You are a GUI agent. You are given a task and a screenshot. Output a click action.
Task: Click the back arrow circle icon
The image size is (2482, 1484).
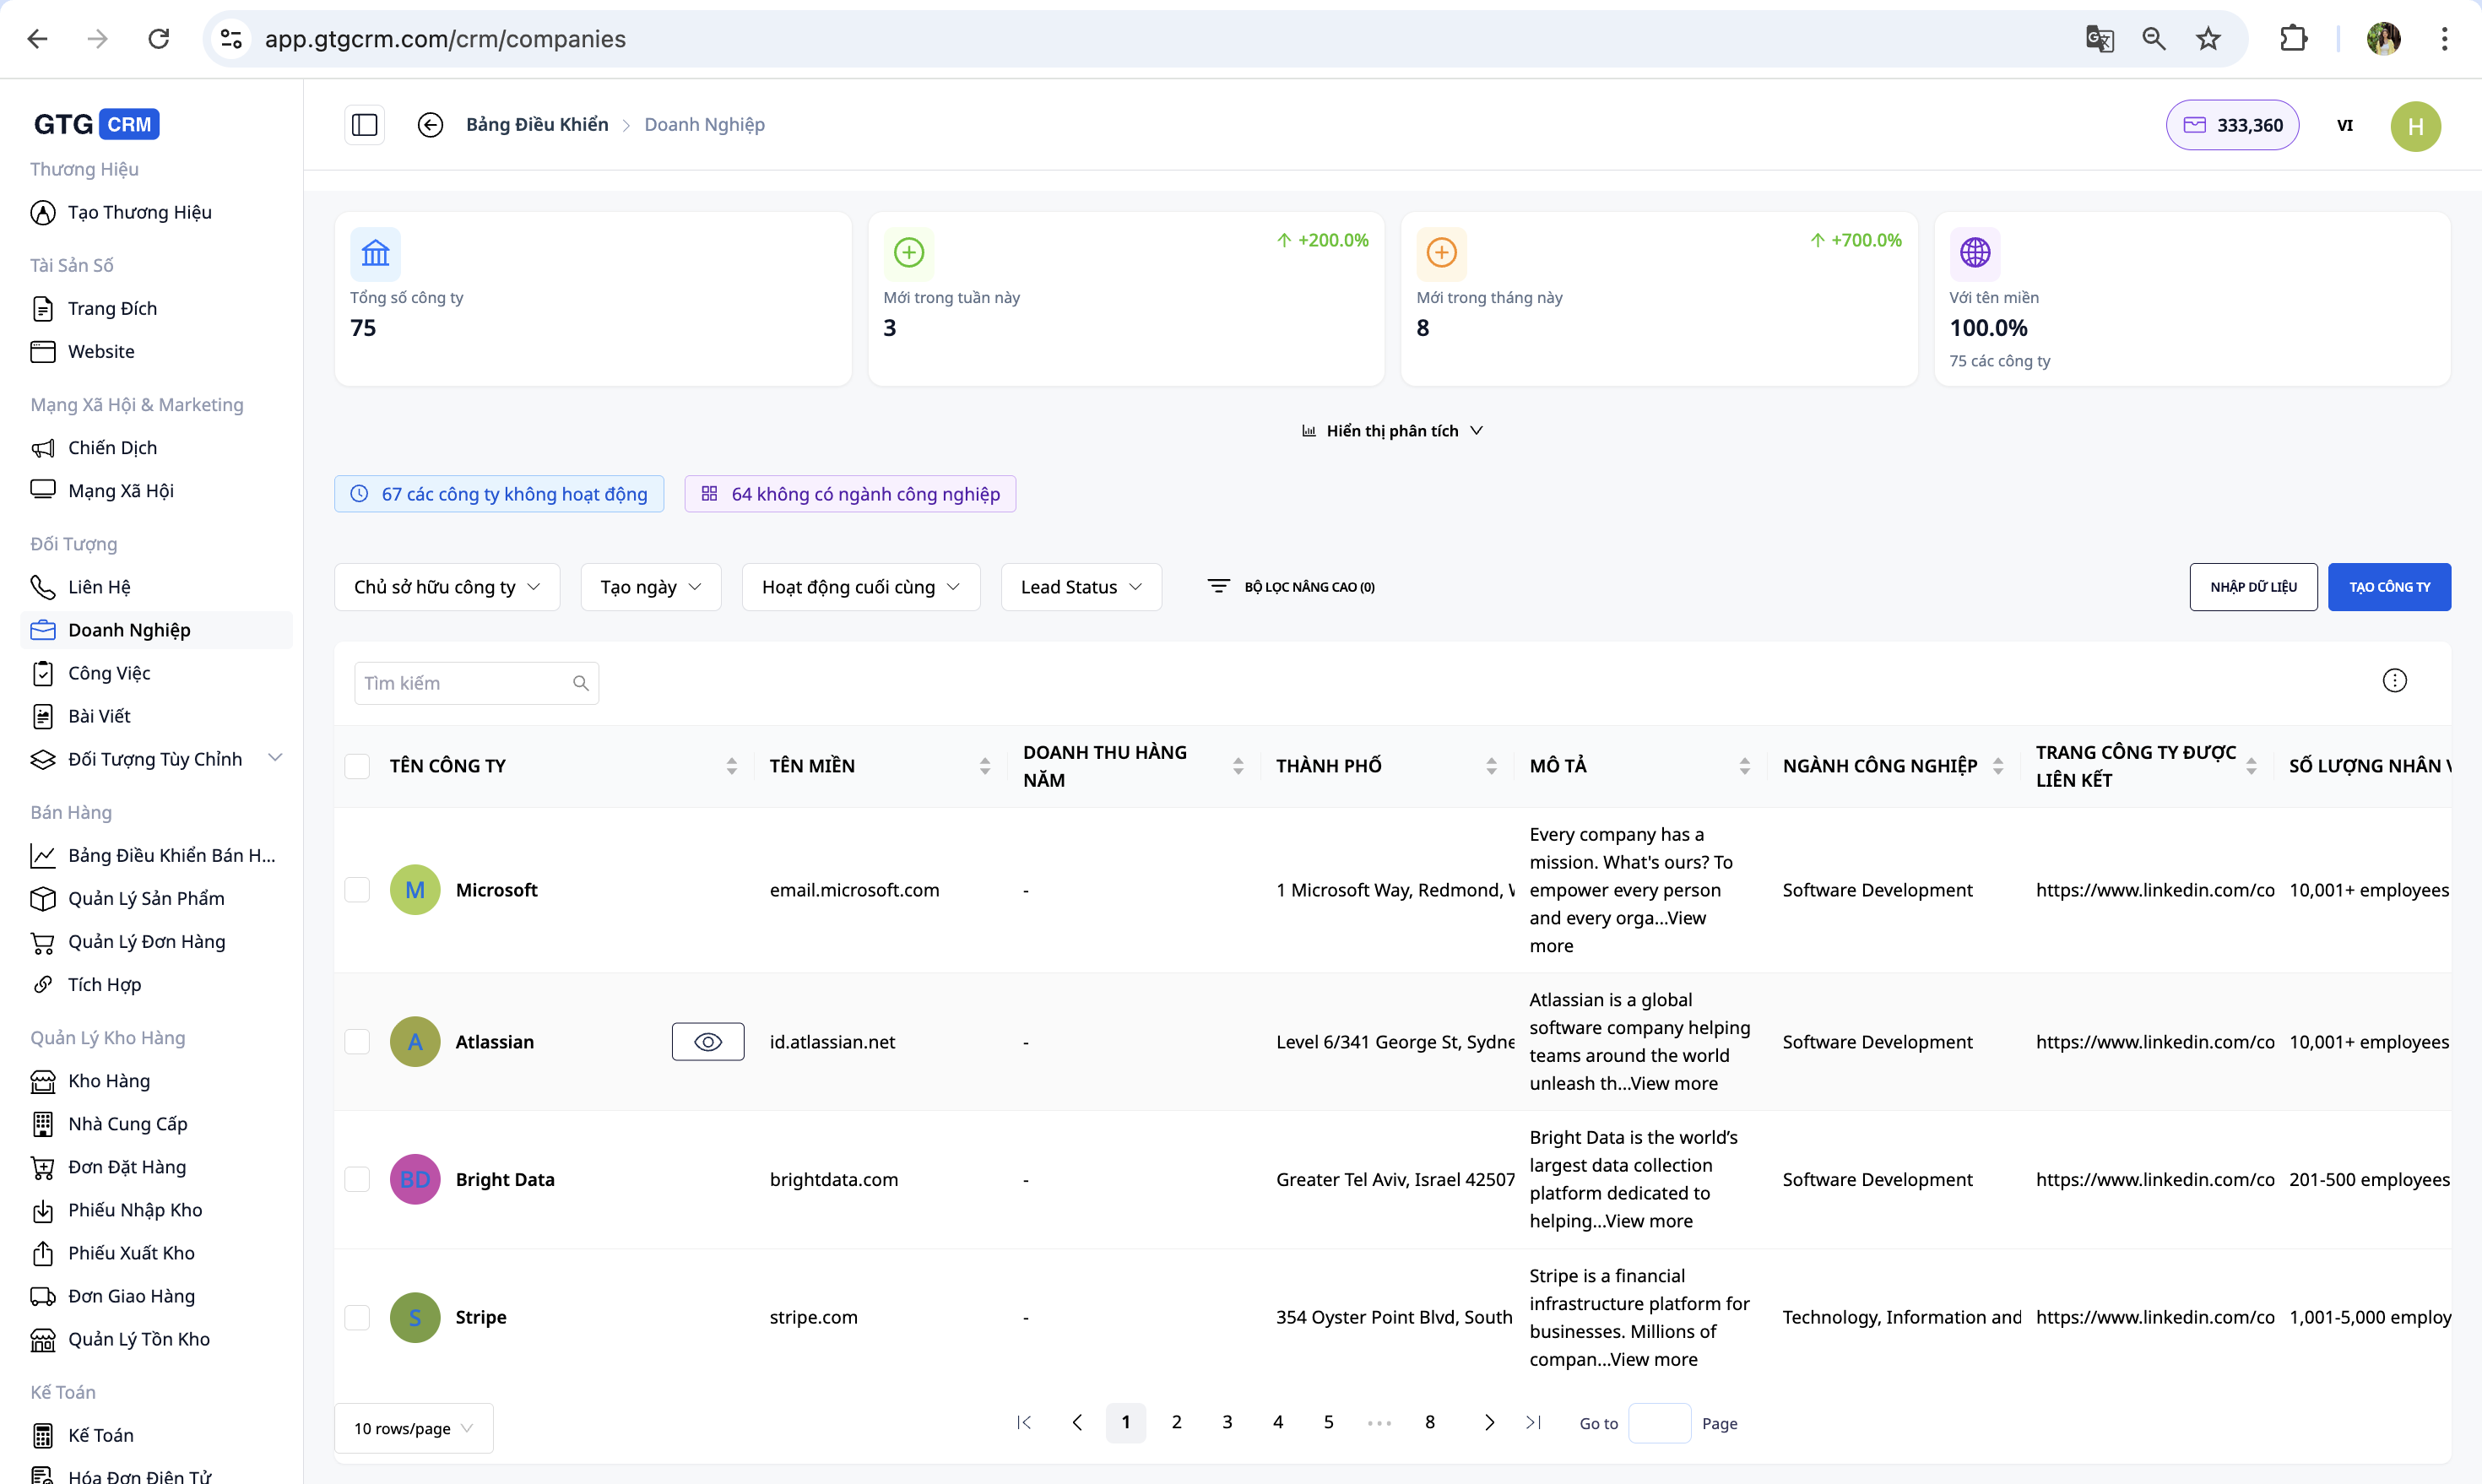(x=430, y=125)
